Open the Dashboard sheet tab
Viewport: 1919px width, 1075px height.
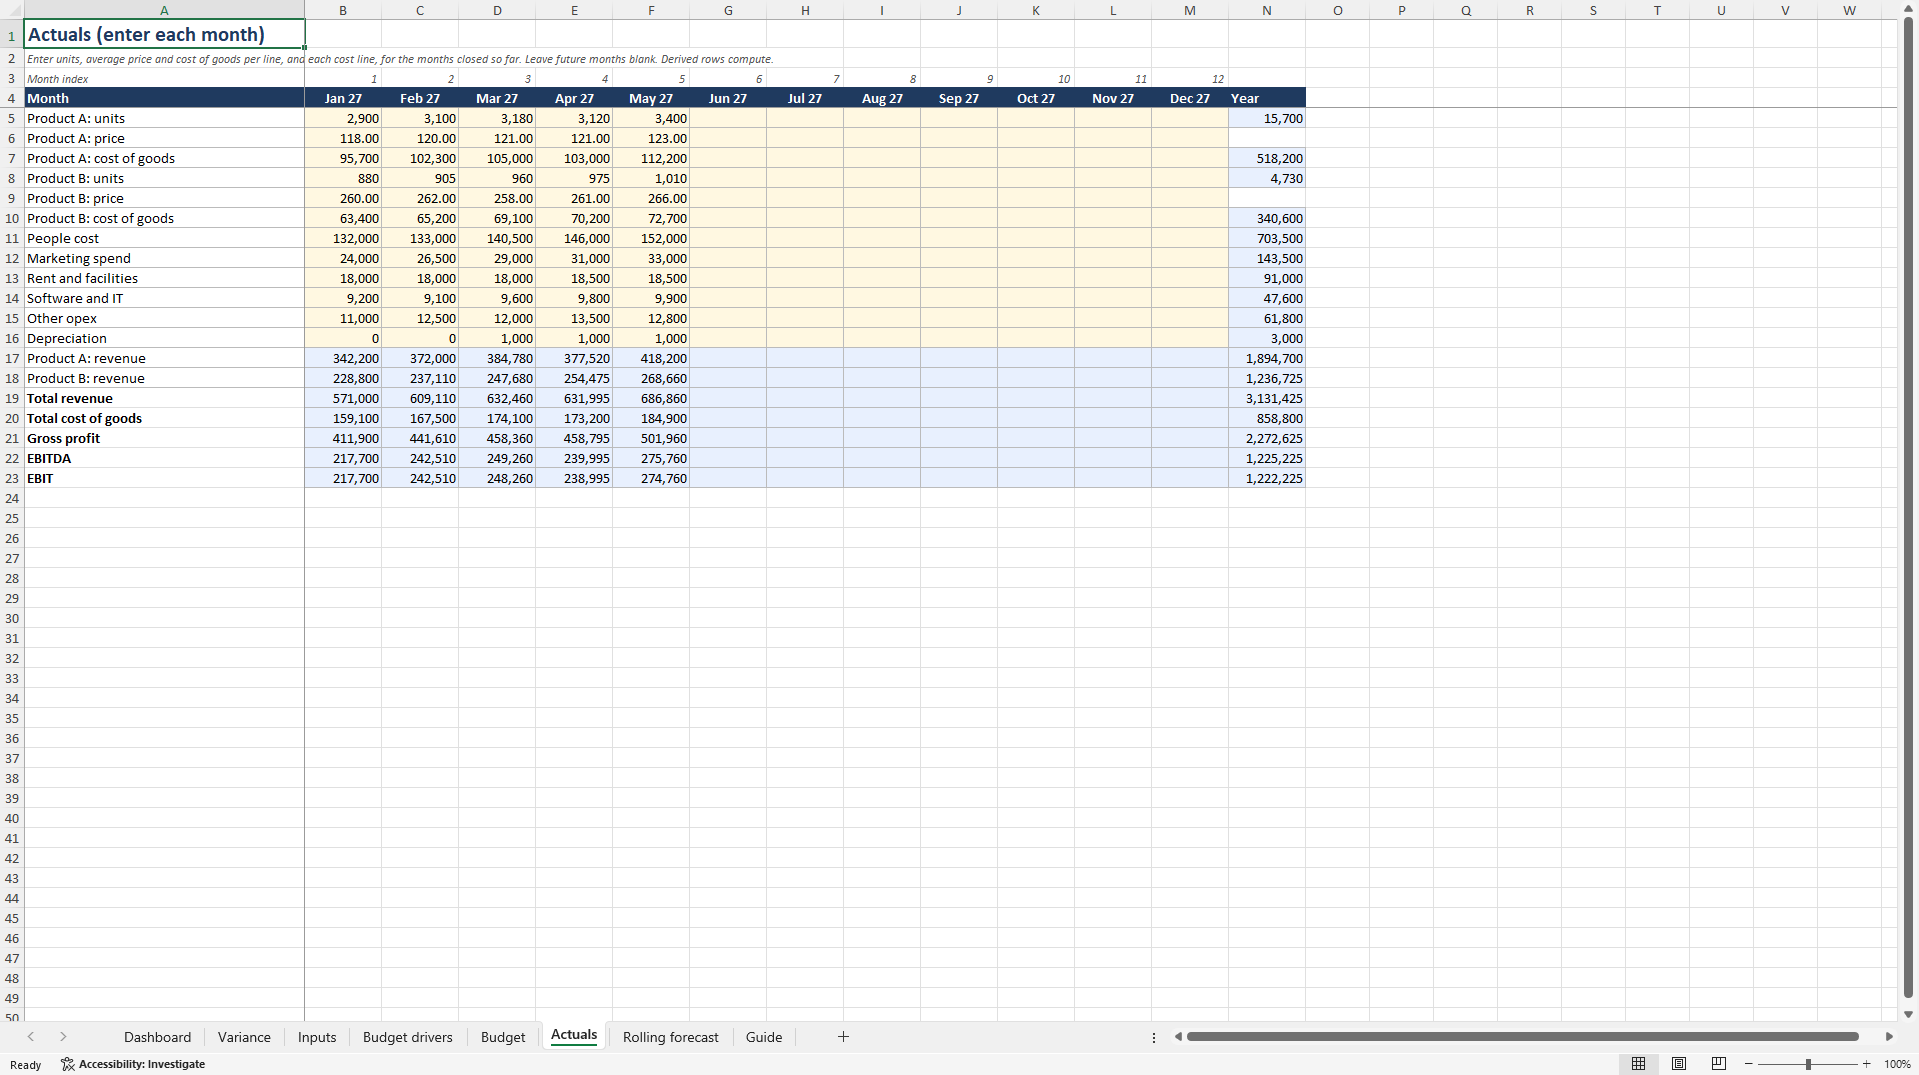(x=157, y=1037)
